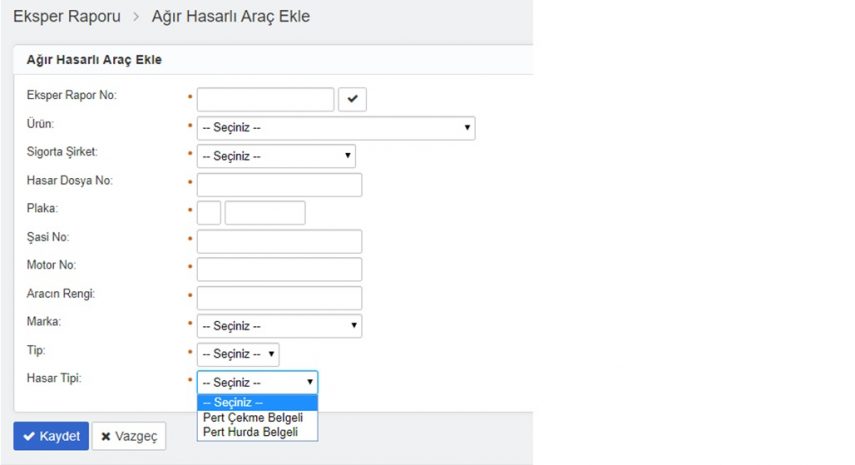
Task: Choose Pert Hurda Belgeli option
Action: (250, 432)
